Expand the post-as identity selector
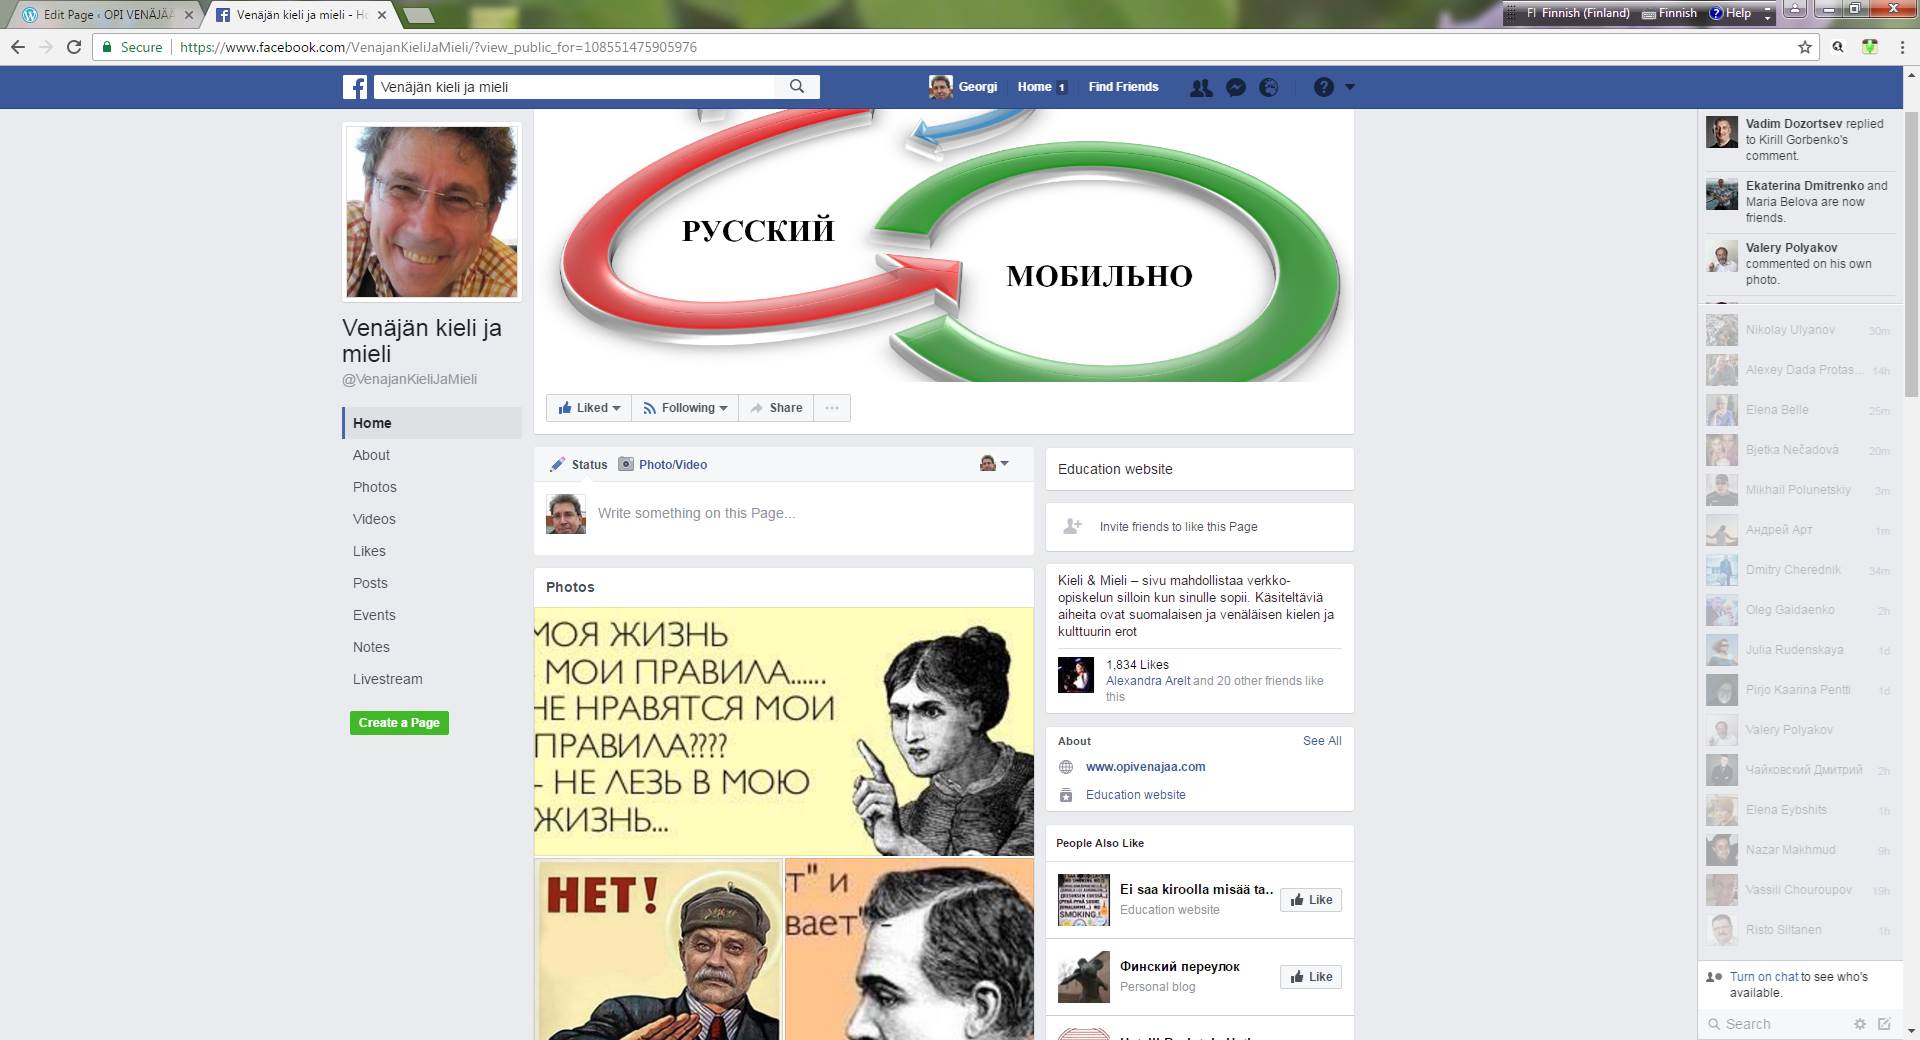Screen dimensions: 1920x1040 pyautogui.click(x=994, y=464)
